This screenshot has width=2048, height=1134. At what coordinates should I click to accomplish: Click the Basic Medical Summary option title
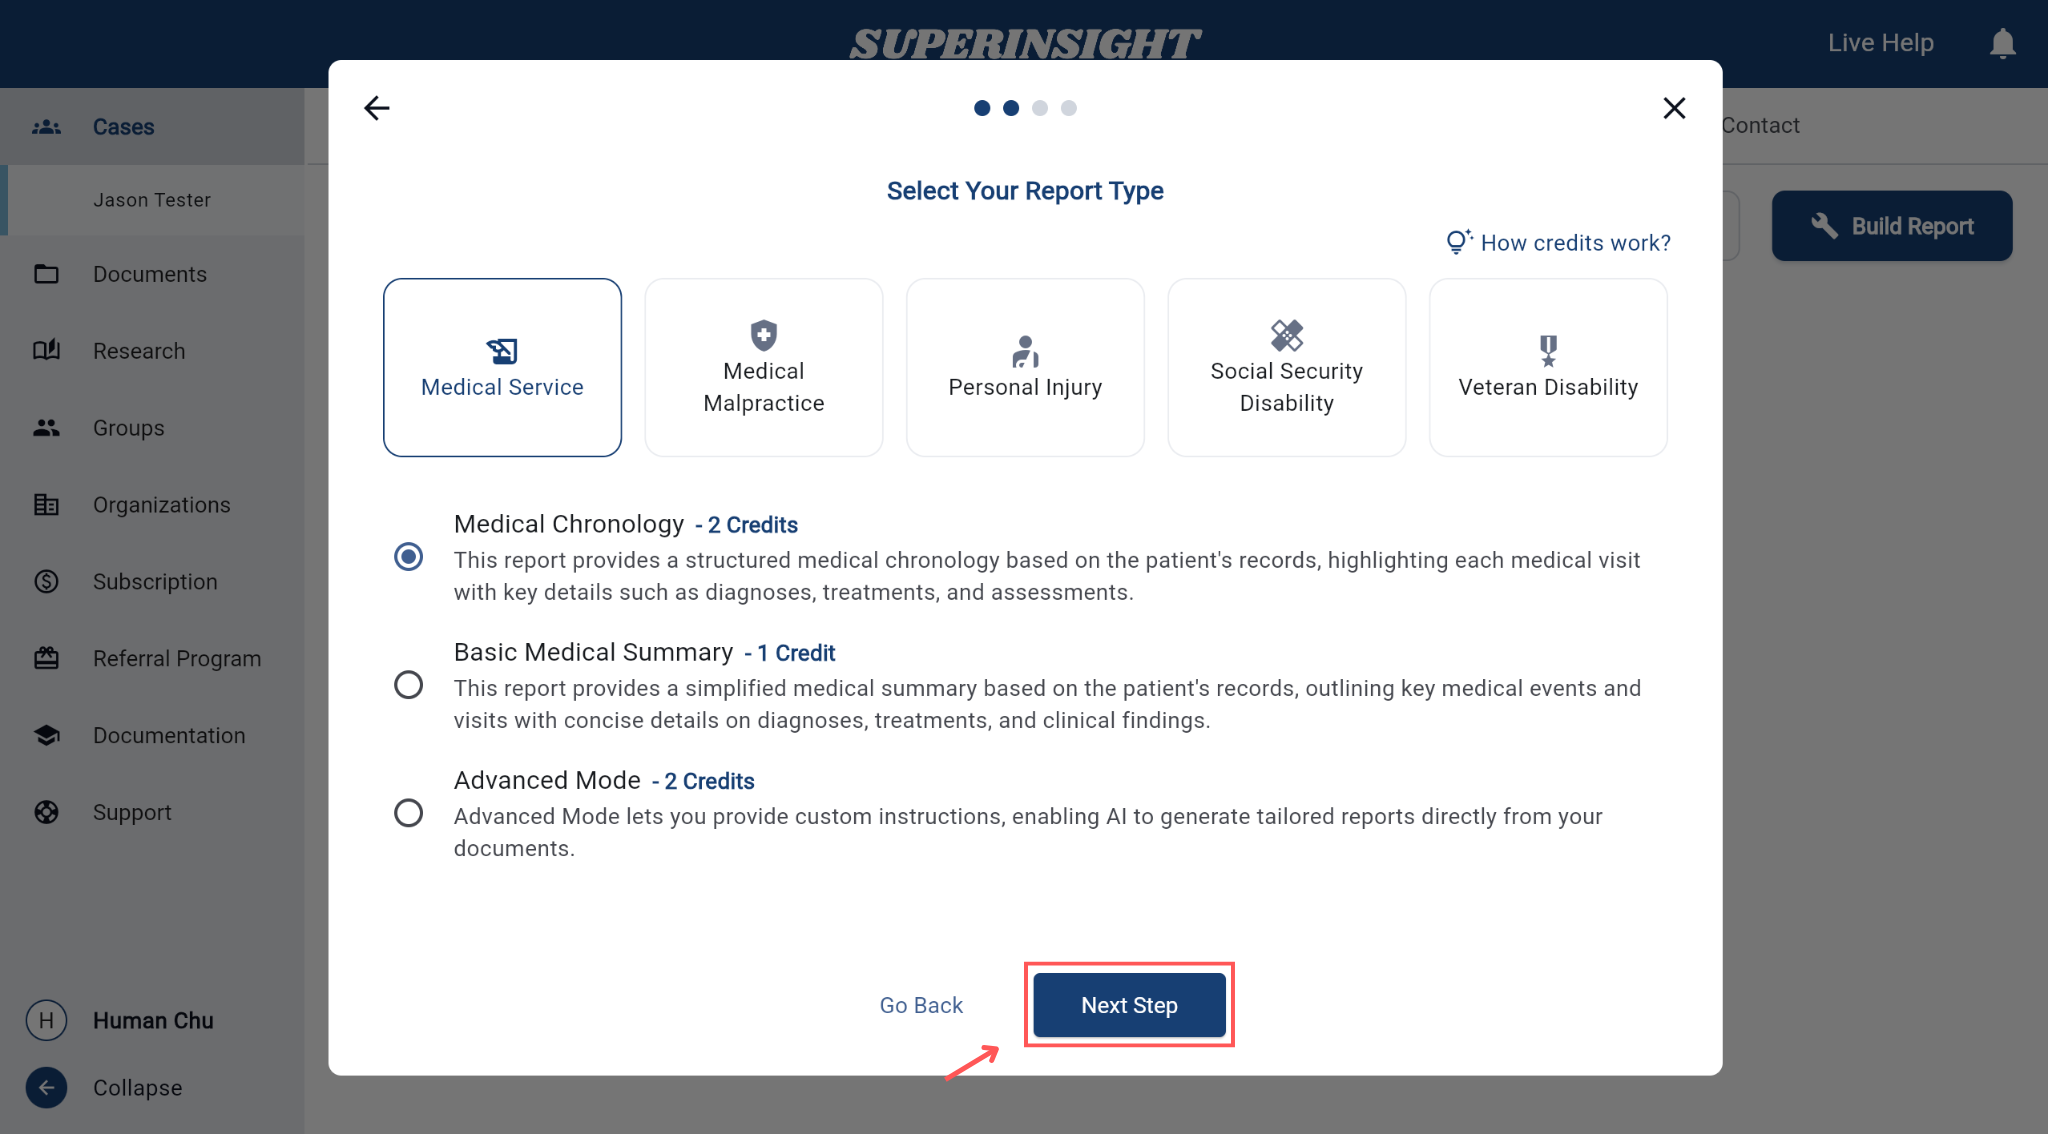tap(593, 652)
